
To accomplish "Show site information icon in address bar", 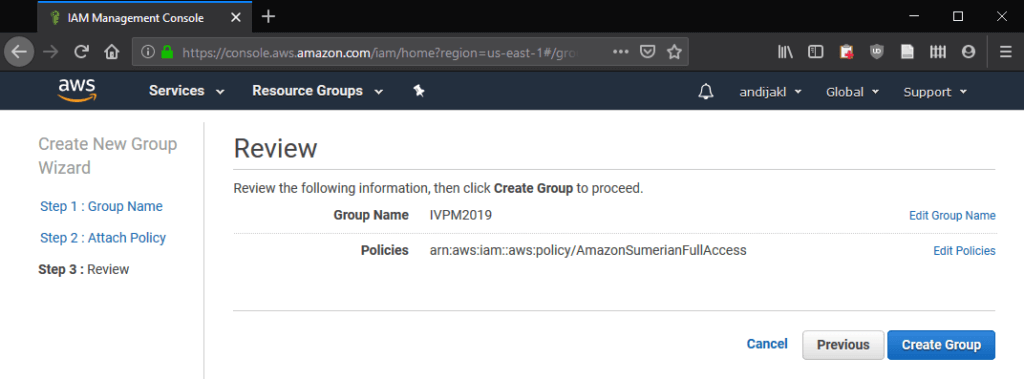I will point(148,52).
